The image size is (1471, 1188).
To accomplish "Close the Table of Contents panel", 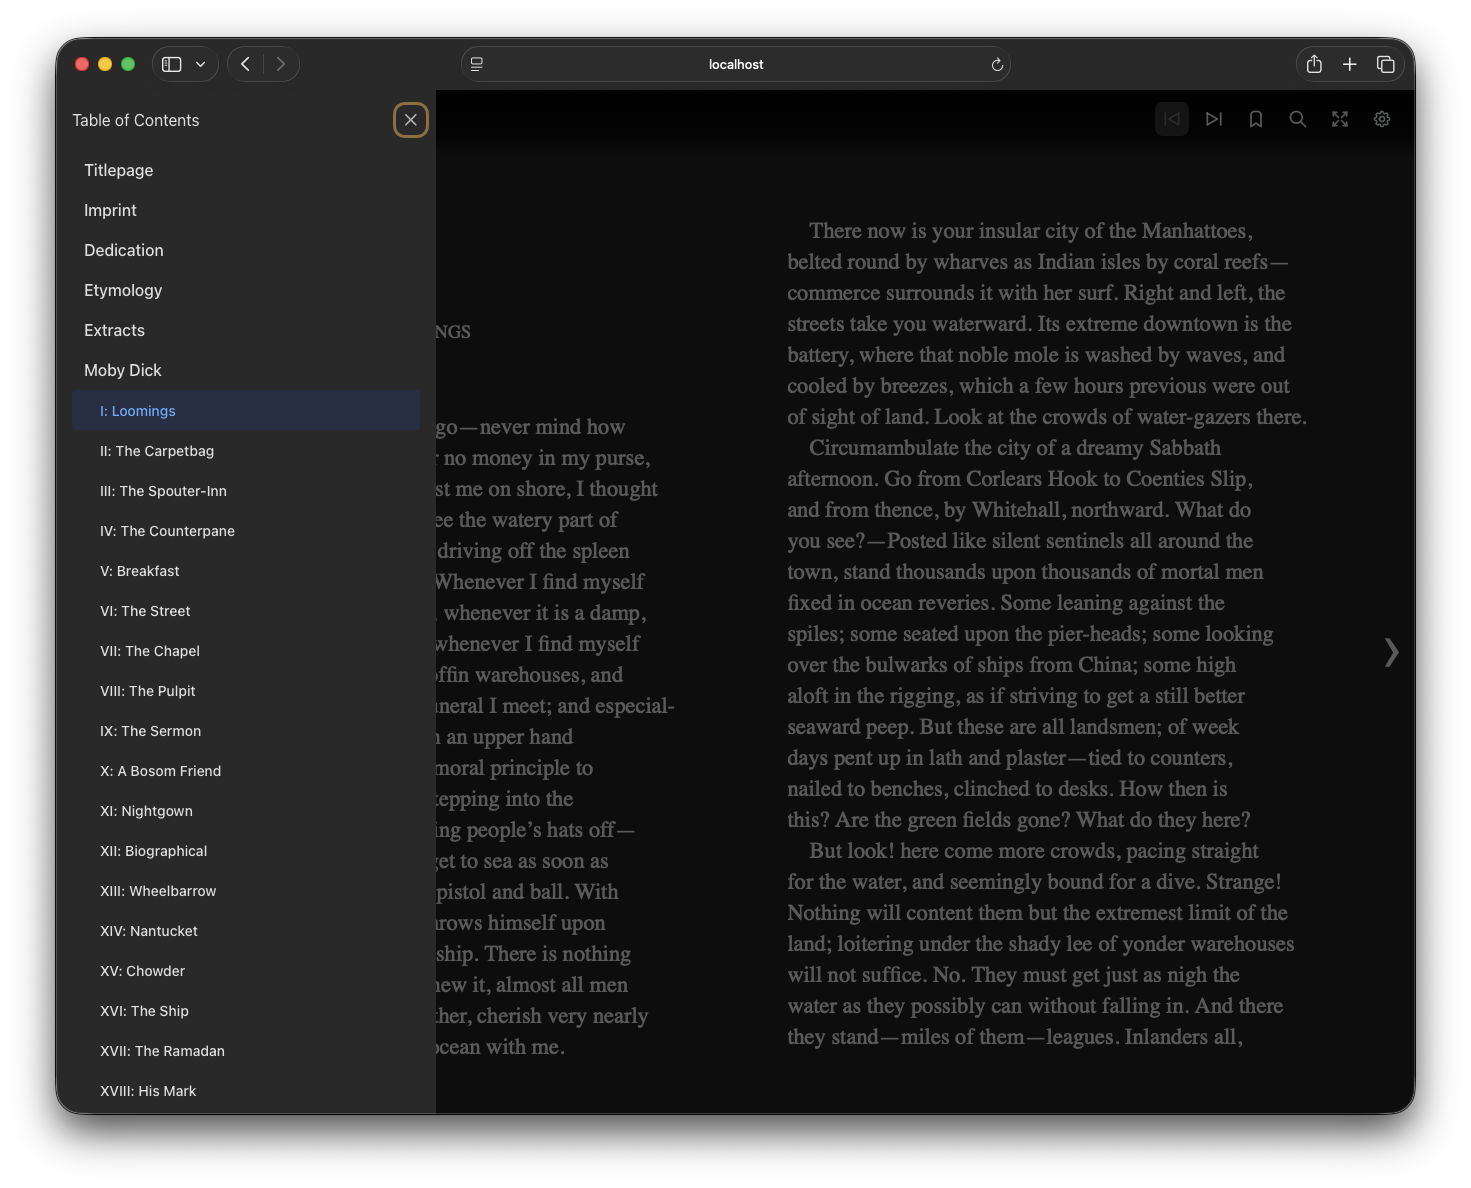I will click(410, 119).
